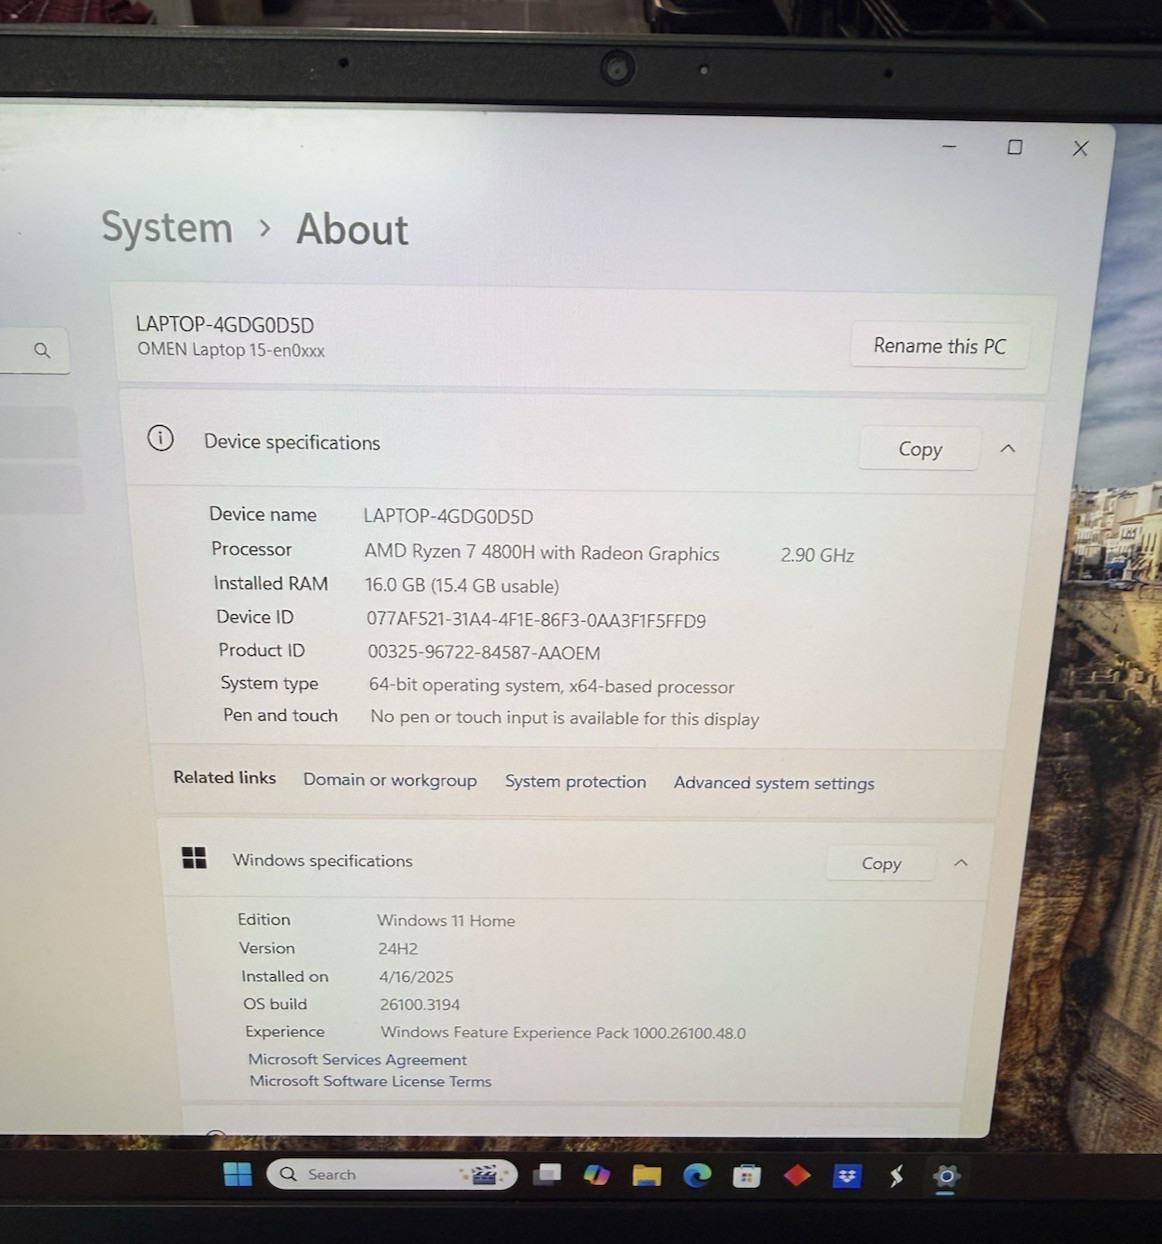Screen dimensions: 1162x1244
Task: Click the 'OS build' label
Action: click(x=275, y=1003)
